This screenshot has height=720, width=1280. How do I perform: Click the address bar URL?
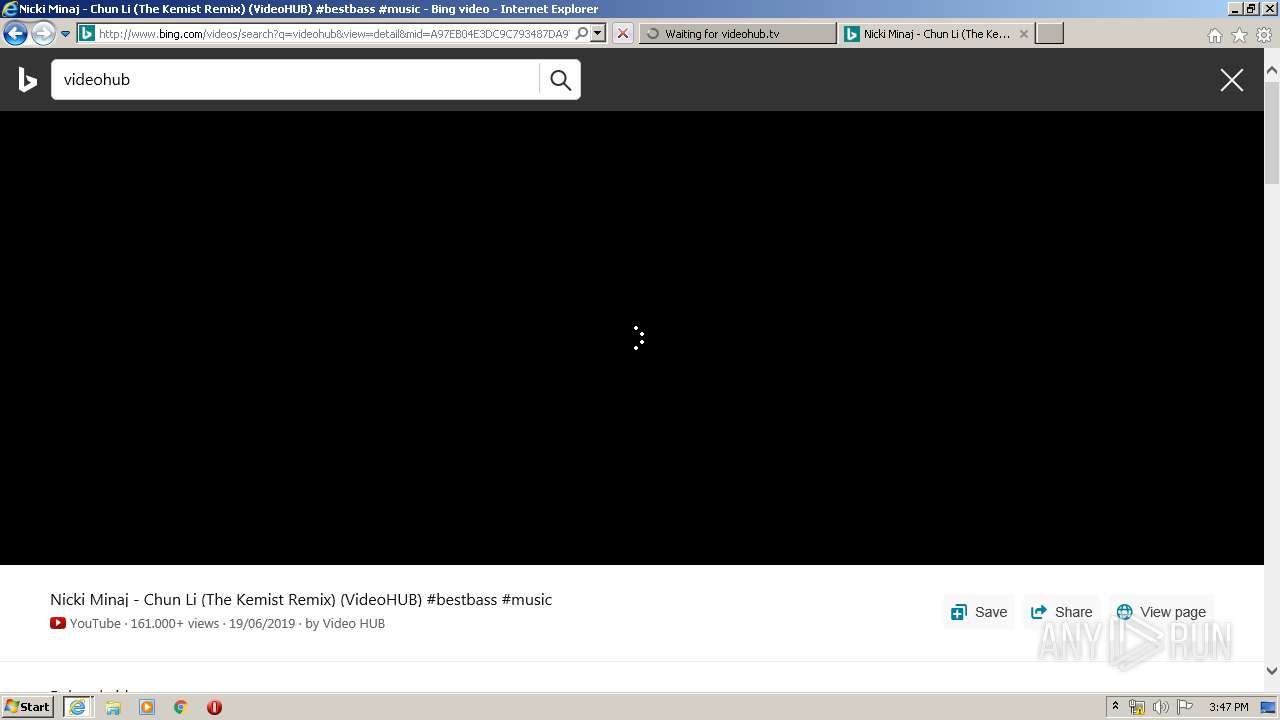(334, 33)
